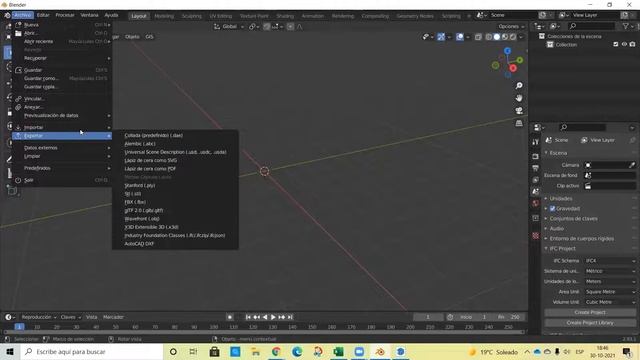
Task: Open the Output properties tab icon
Action: click(536, 168)
